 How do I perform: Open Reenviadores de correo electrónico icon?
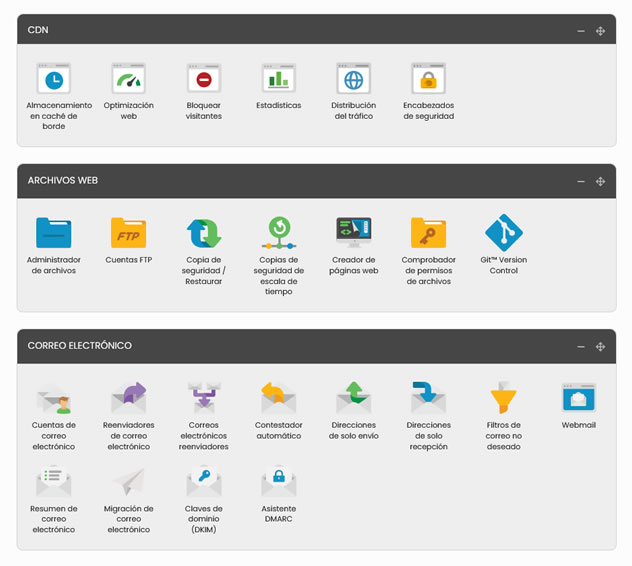[129, 398]
